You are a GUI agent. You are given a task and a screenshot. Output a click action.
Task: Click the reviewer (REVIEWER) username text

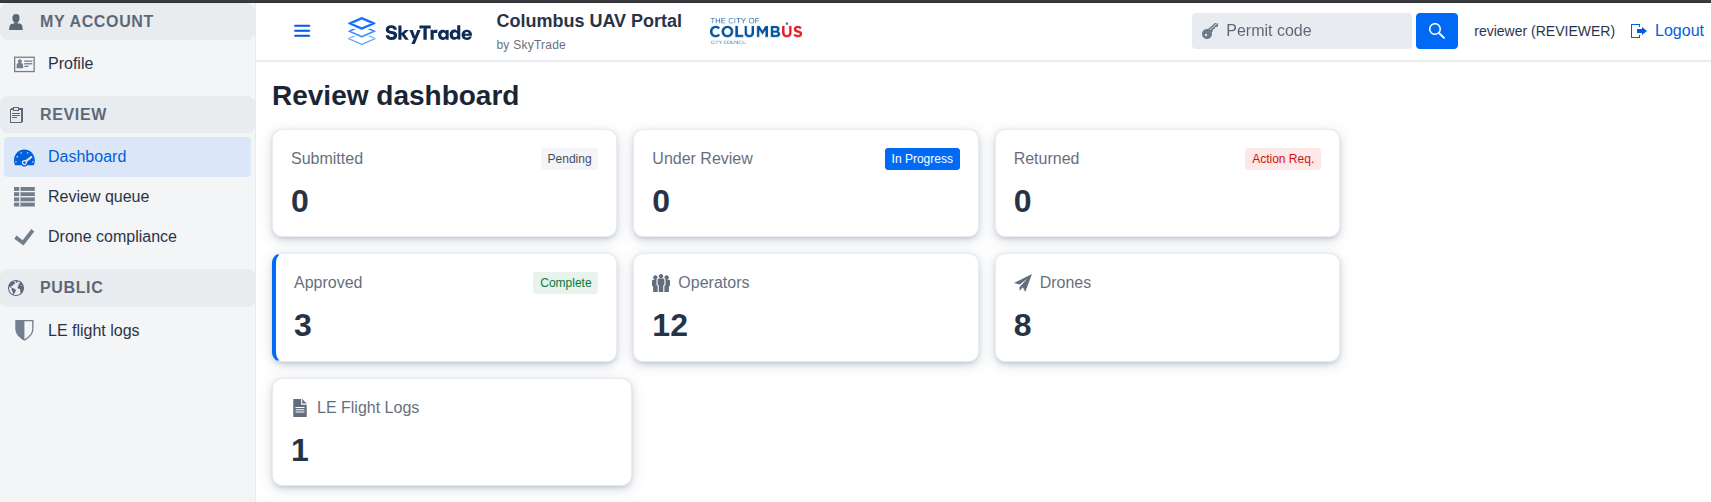[1544, 31]
